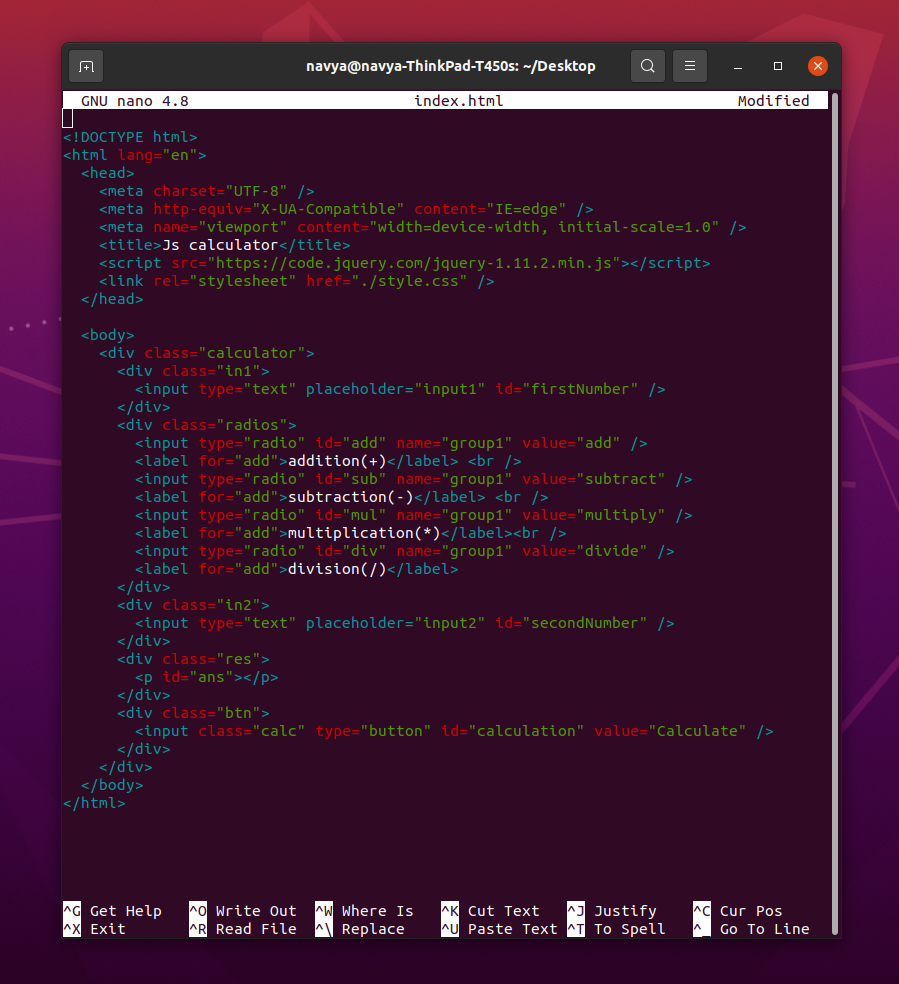This screenshot has height=984, width=899.
Task: Click the navya@navya-ThinkPad-T450s window title
Action: 450,66
